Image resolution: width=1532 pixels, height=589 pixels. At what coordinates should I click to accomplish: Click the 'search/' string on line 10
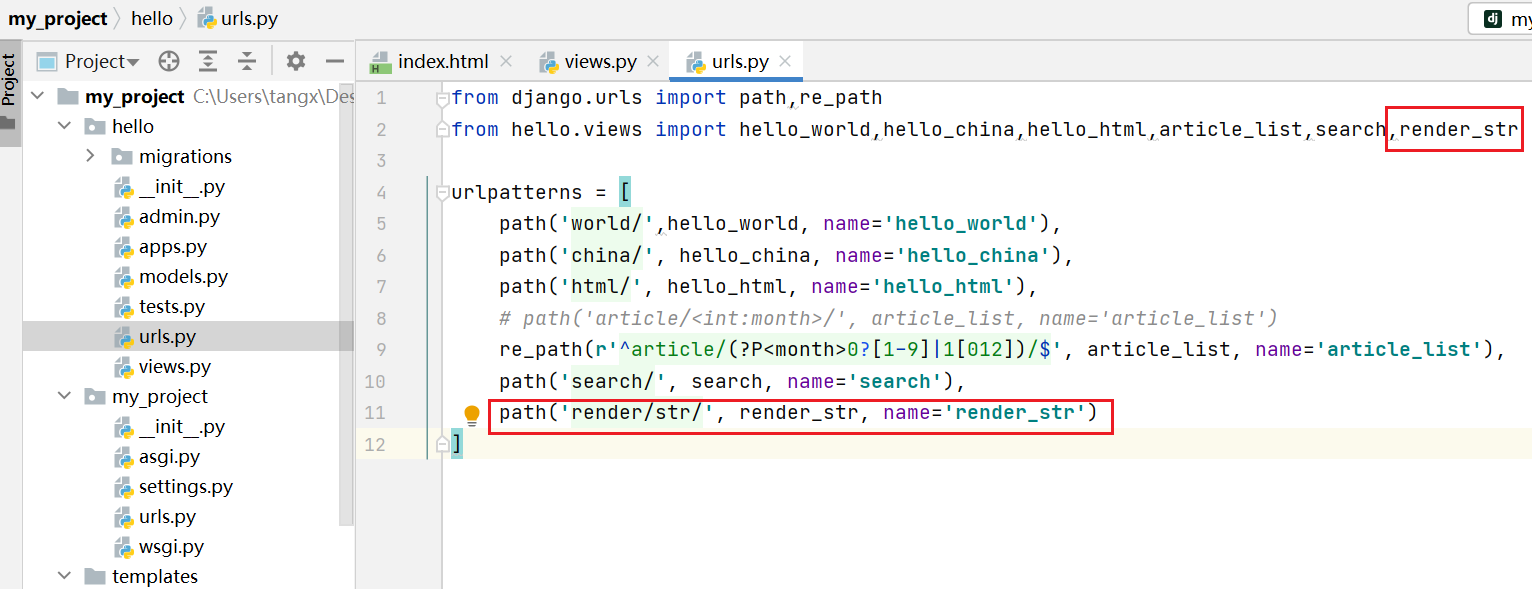613,381
